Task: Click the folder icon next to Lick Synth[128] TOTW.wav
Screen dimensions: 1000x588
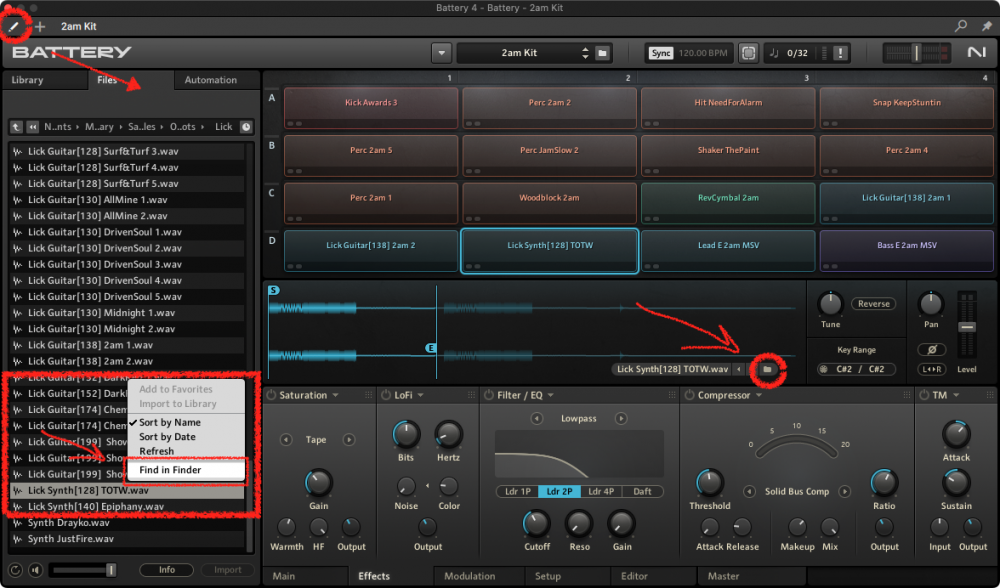Action: [x=767, y=369]
